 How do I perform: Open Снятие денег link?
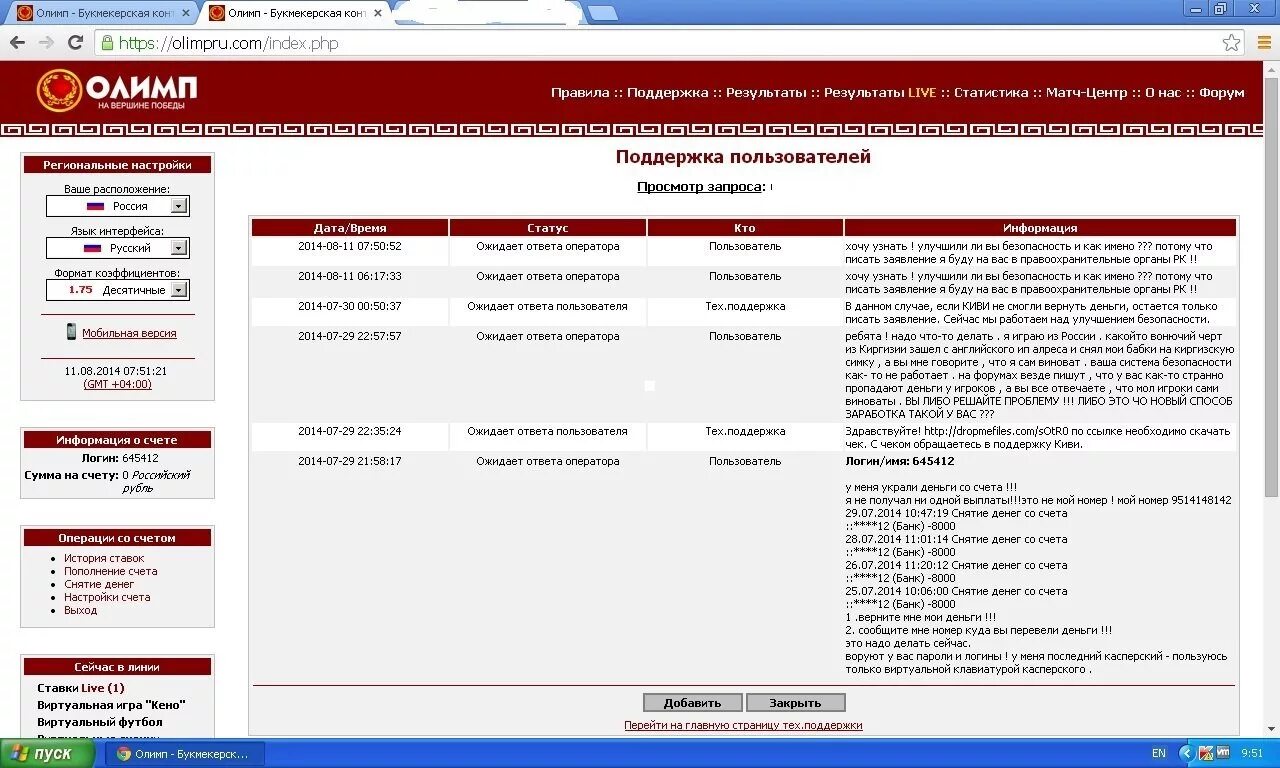(99, 584)
